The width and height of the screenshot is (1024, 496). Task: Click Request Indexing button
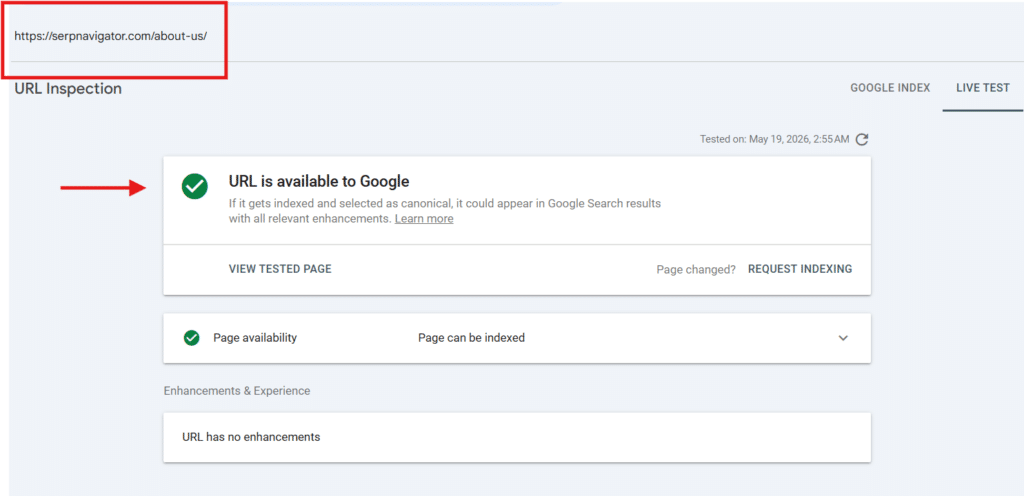[800, 269]
